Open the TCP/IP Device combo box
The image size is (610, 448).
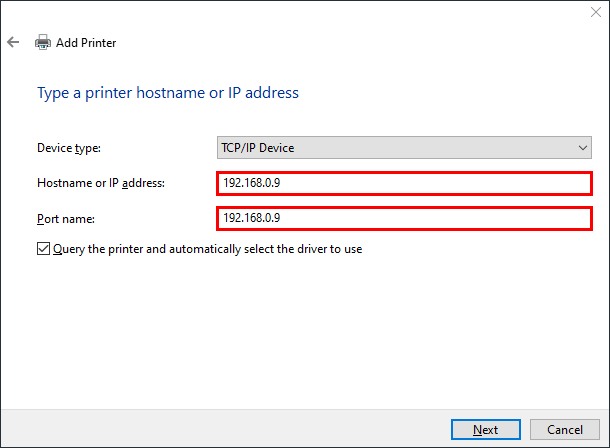404,147
